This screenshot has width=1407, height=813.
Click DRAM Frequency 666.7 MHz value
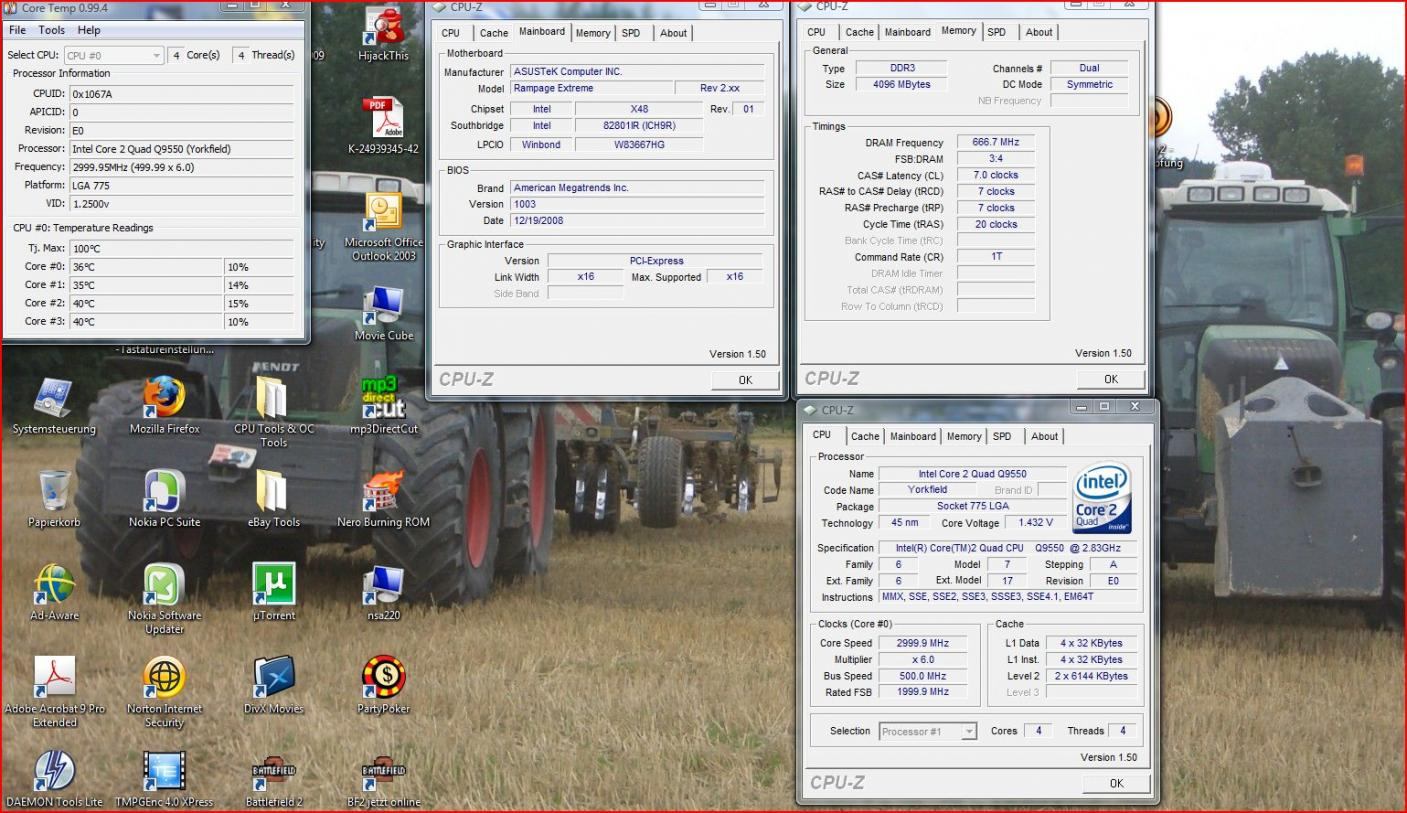pyautogui.click(x=995, y=143)
